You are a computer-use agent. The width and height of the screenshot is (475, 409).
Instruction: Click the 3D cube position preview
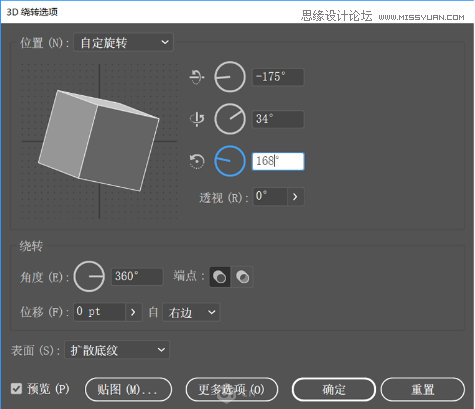coord(99,141)
